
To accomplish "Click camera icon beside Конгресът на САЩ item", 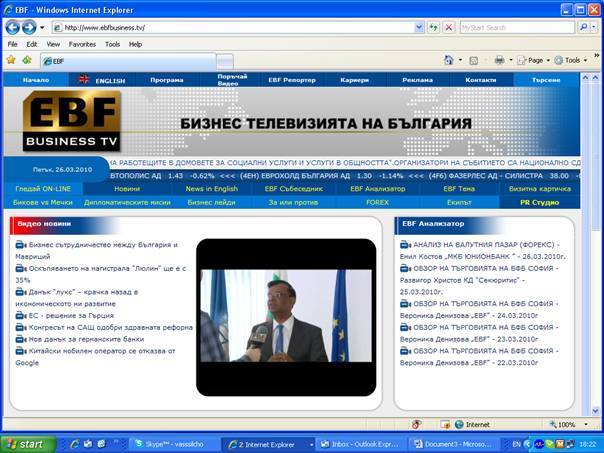I will (21, 327).
